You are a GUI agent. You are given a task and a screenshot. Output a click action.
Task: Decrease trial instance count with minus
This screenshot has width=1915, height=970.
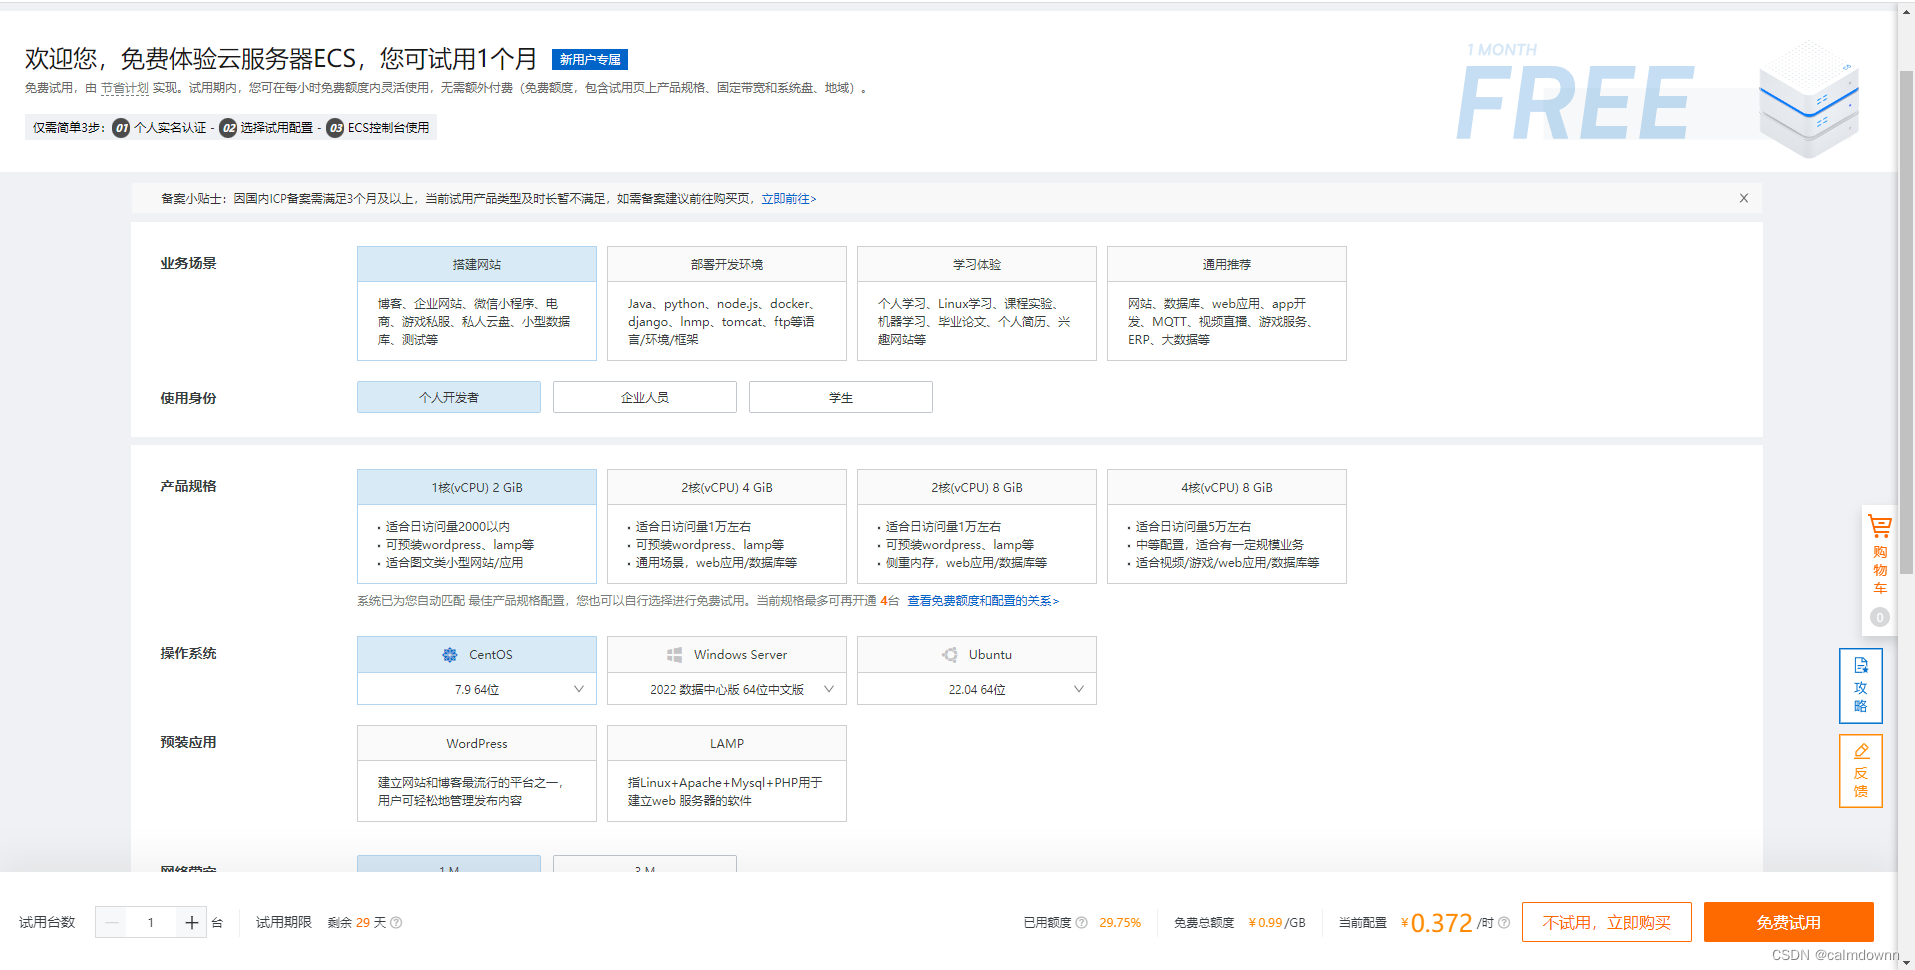tap(111, 922)
